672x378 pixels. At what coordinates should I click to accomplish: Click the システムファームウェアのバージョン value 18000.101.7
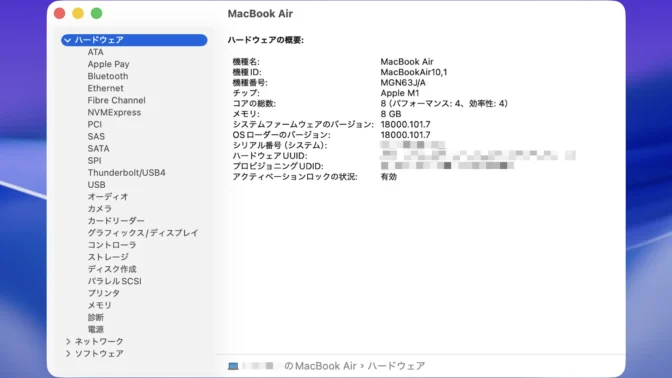[405, 124]
